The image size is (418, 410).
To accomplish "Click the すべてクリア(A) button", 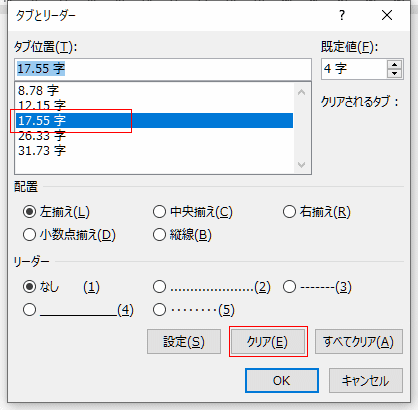I will pyautogui.click(x=359, y=342).
